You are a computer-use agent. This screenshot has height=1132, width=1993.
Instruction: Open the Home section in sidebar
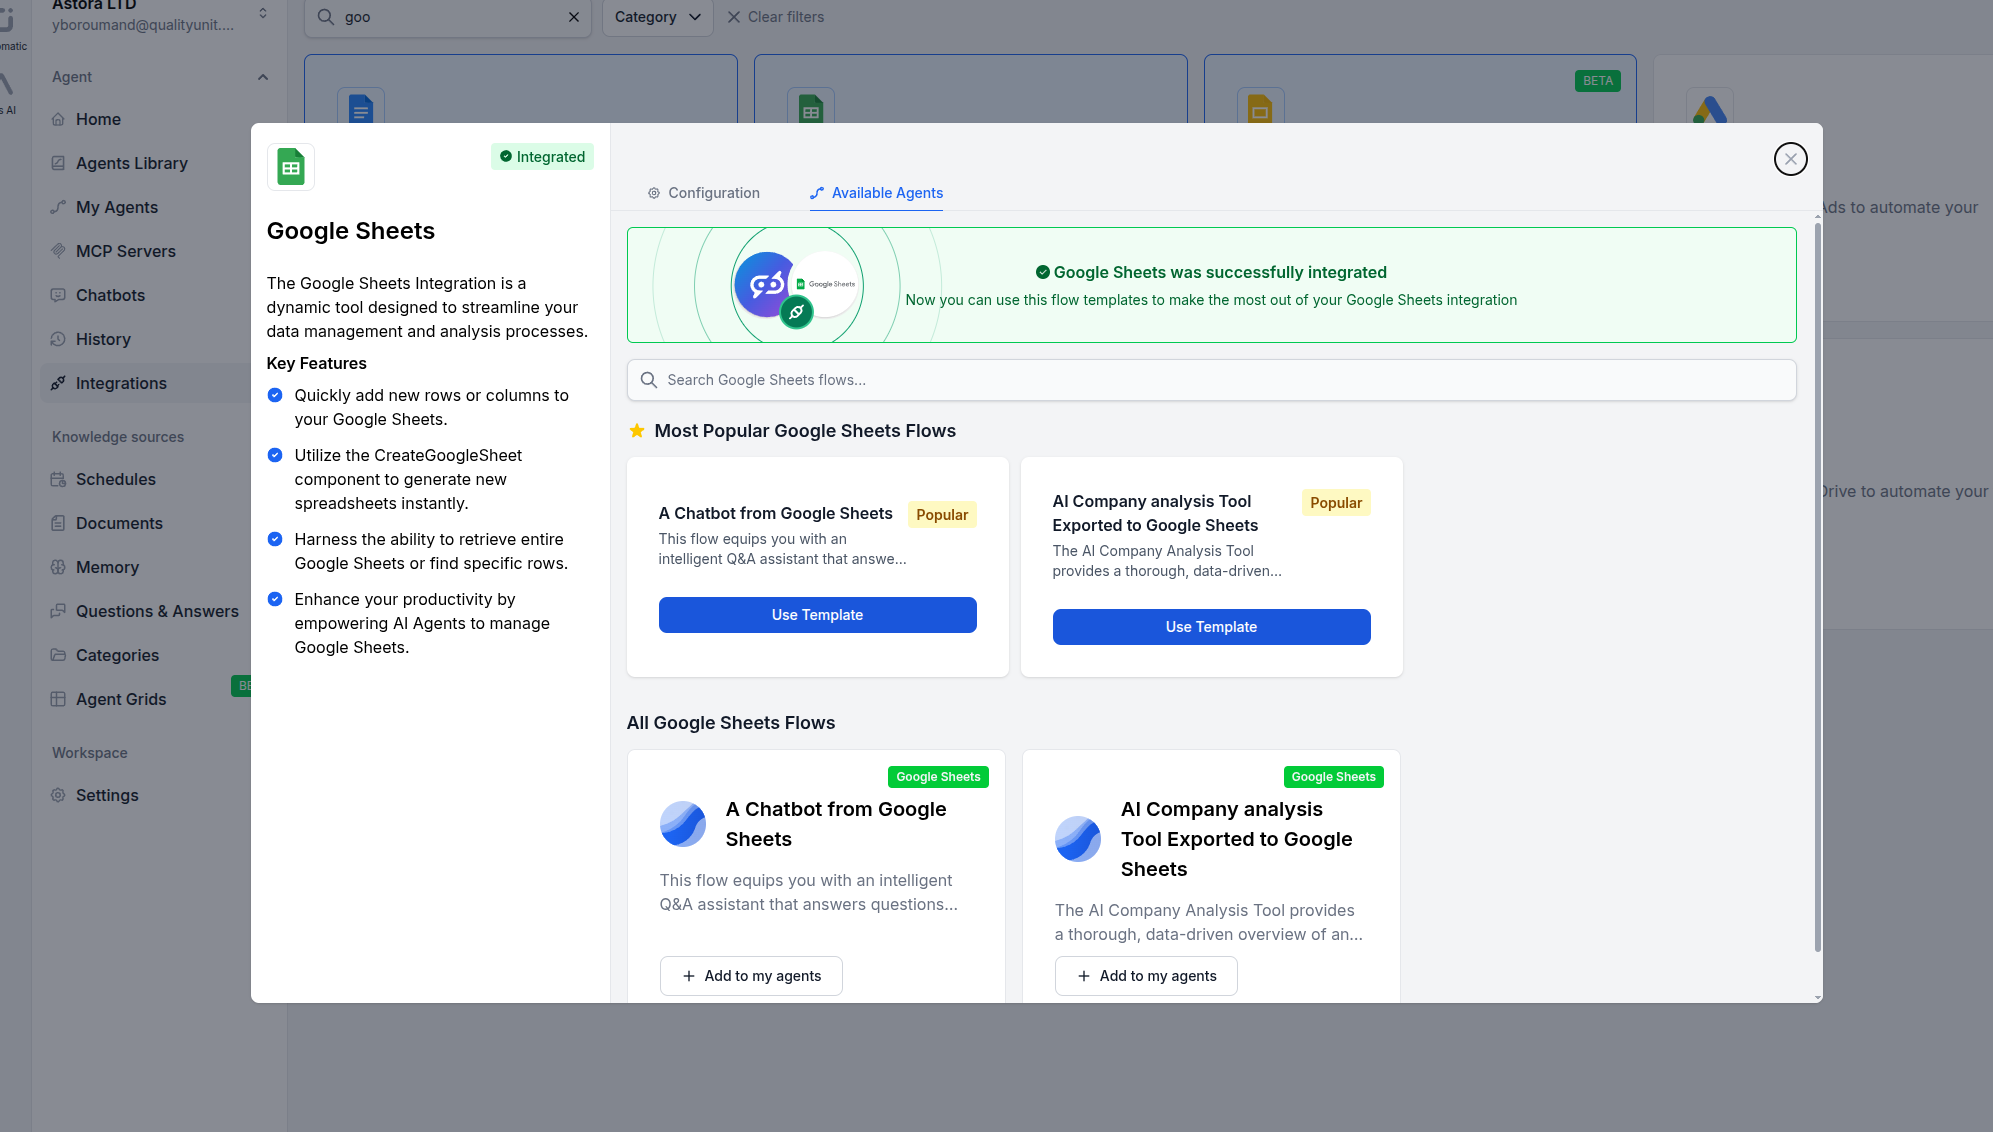pyautogui.click(x=99, y=119)
